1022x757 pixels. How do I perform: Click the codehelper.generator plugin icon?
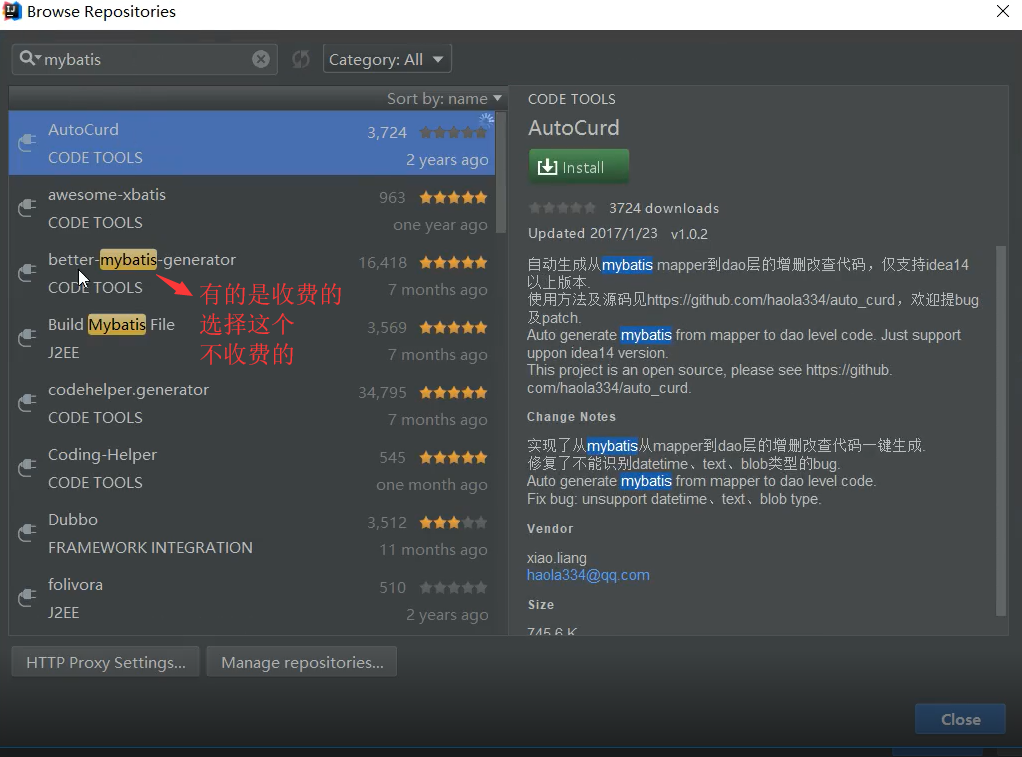pyautogui.click(x=27, y=402)
